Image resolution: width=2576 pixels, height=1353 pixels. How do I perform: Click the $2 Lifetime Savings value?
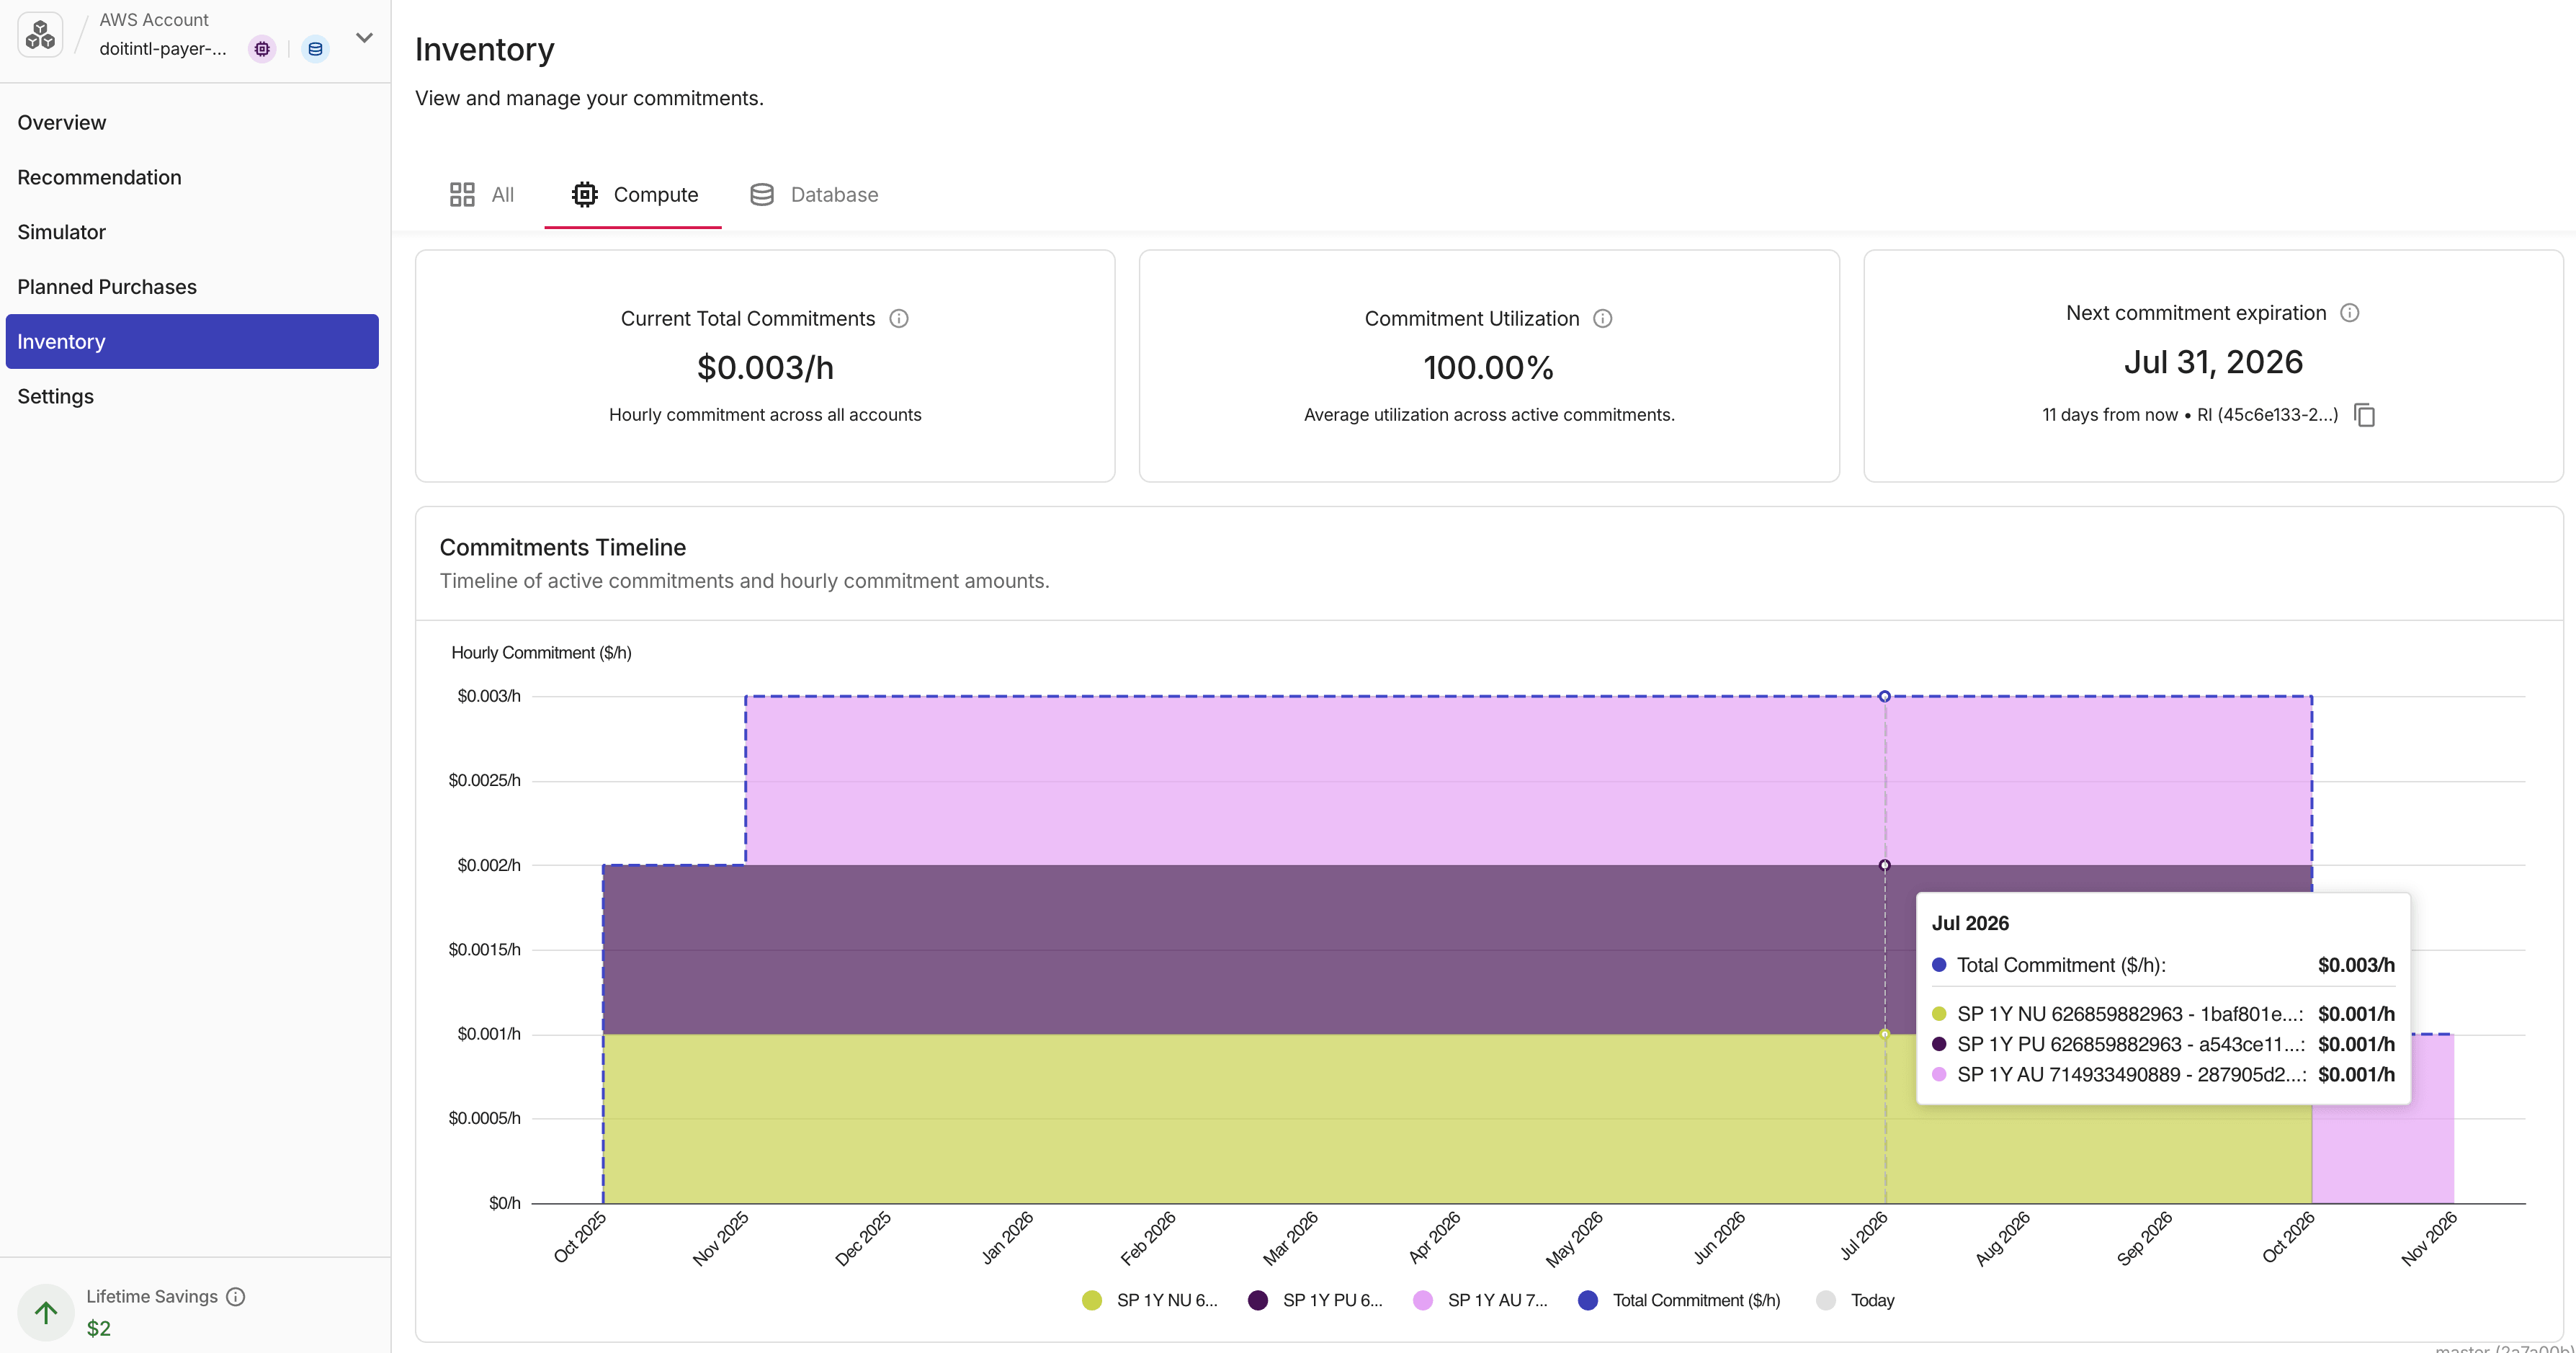[99, 1329]
